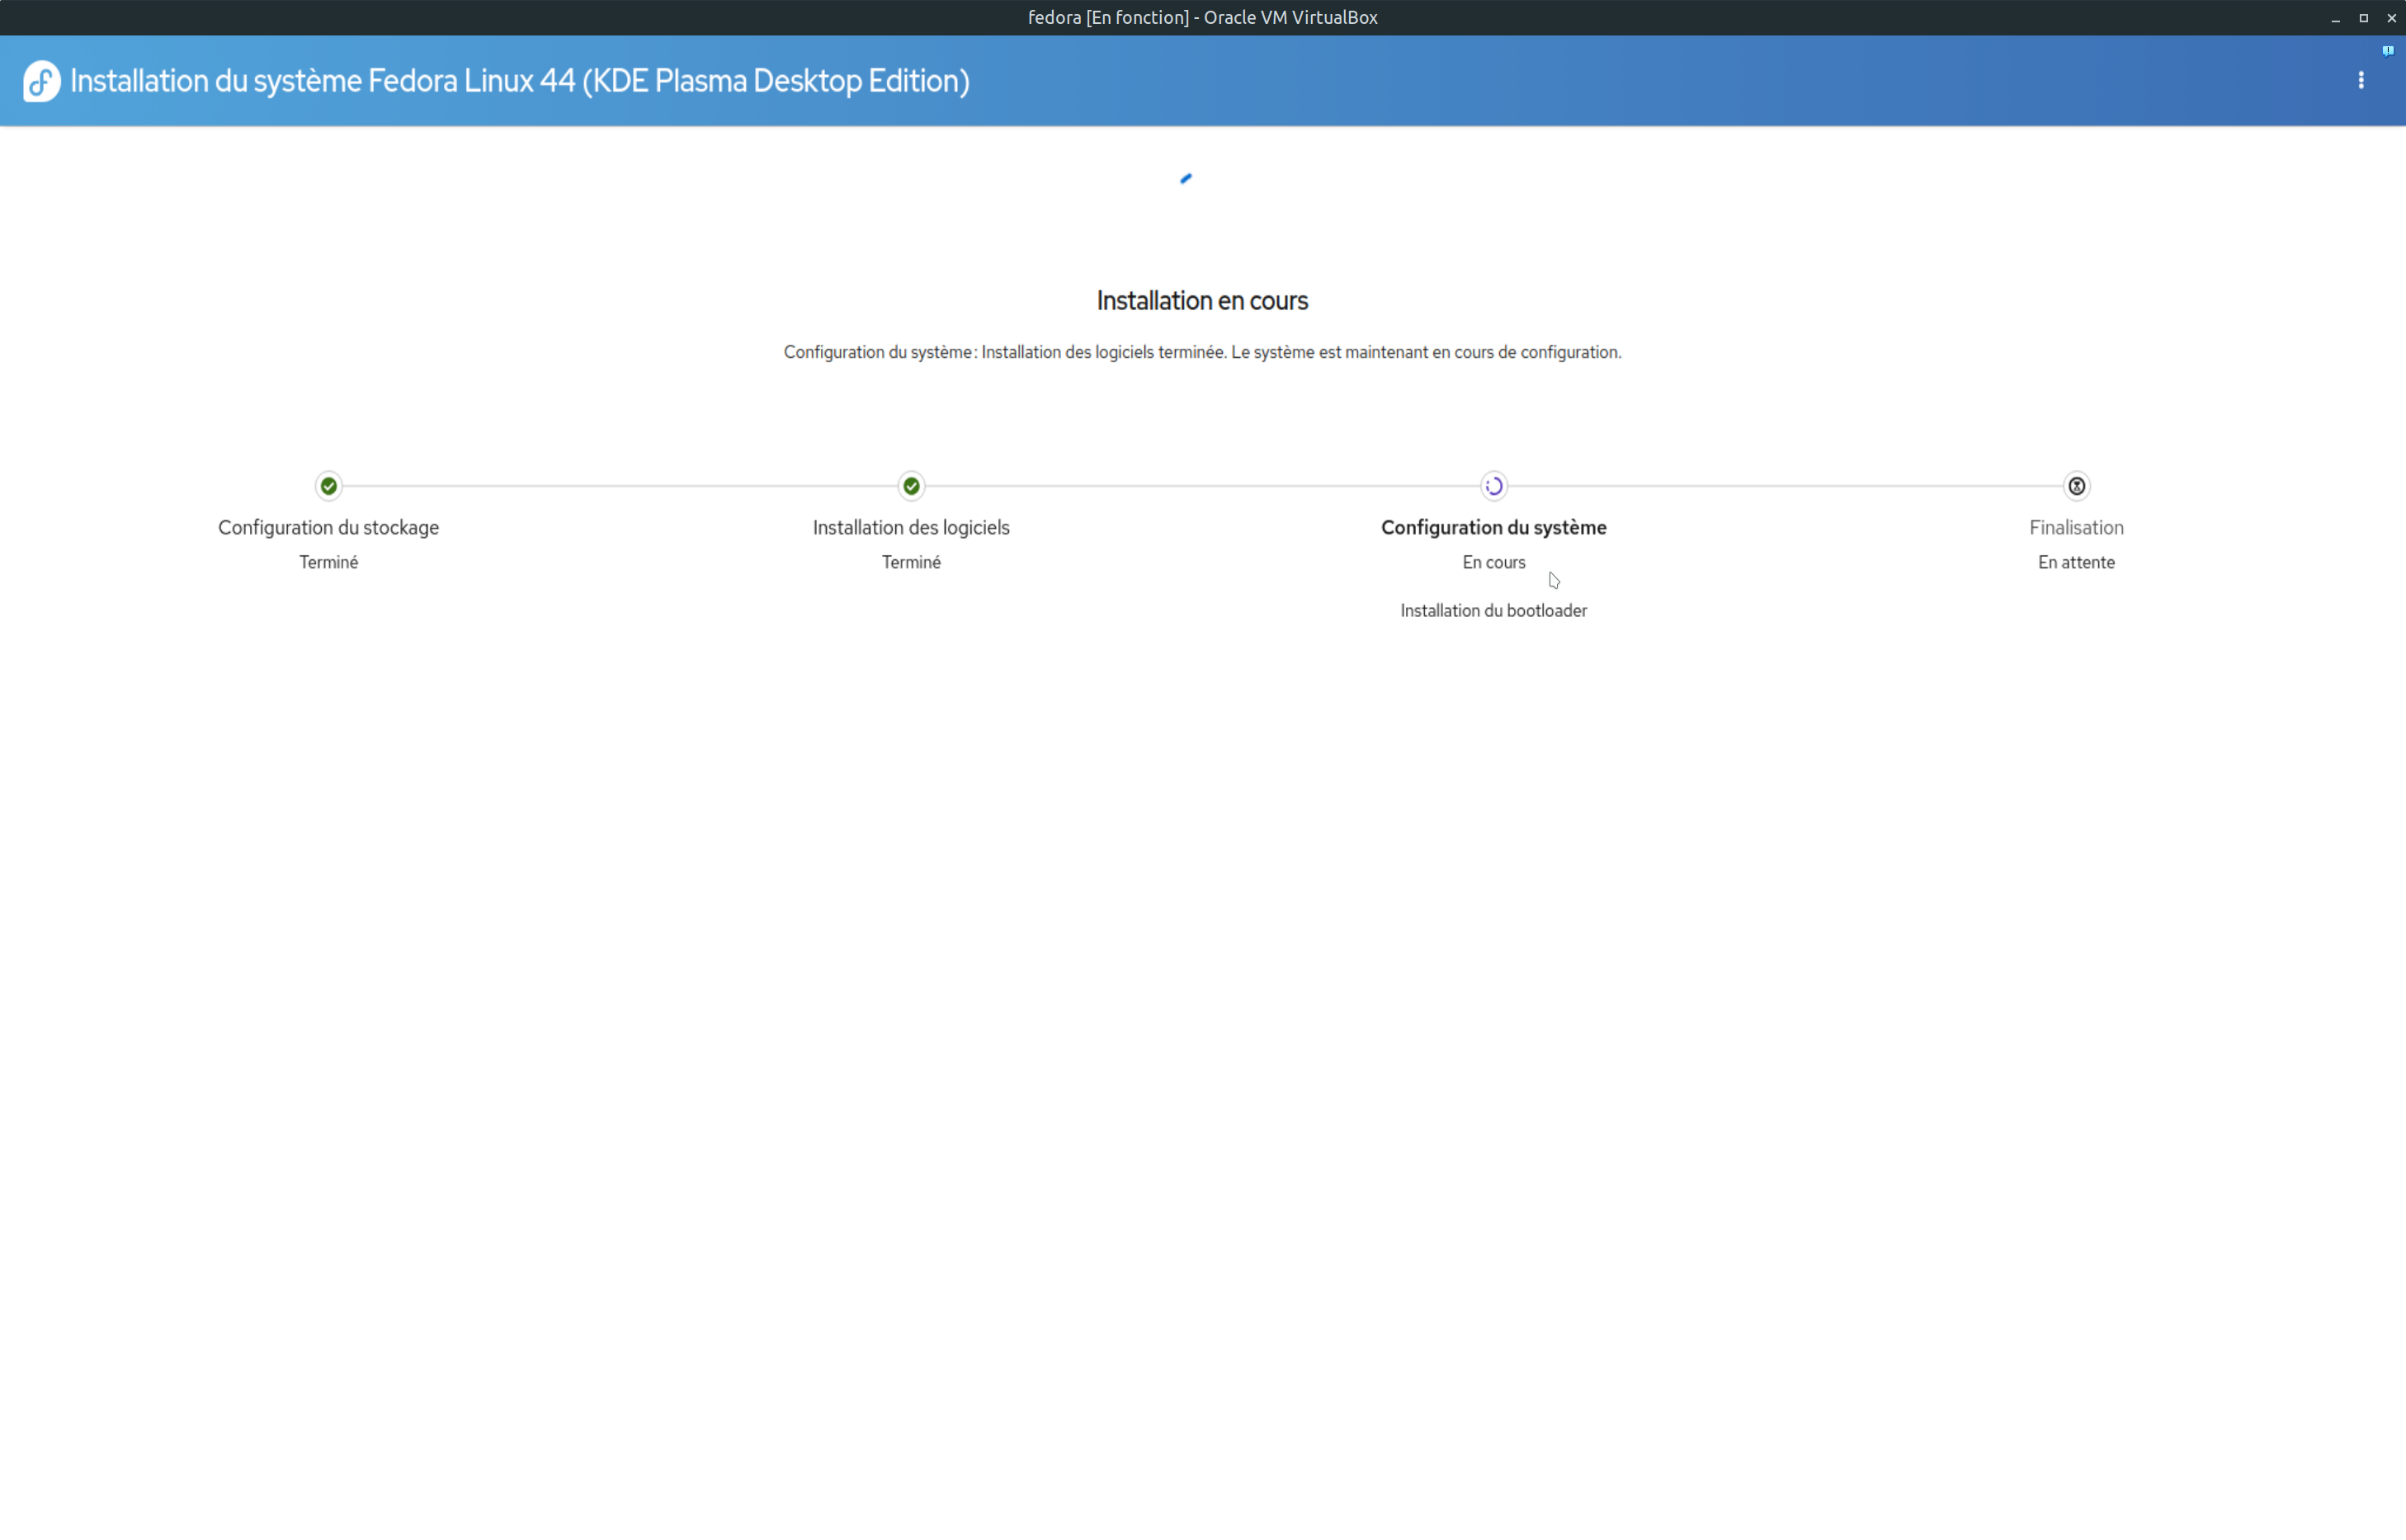This screenshot has height=1540, width=2406.
Task: Click the "En attente" status under Finalisation
Action: (2077, 562)
